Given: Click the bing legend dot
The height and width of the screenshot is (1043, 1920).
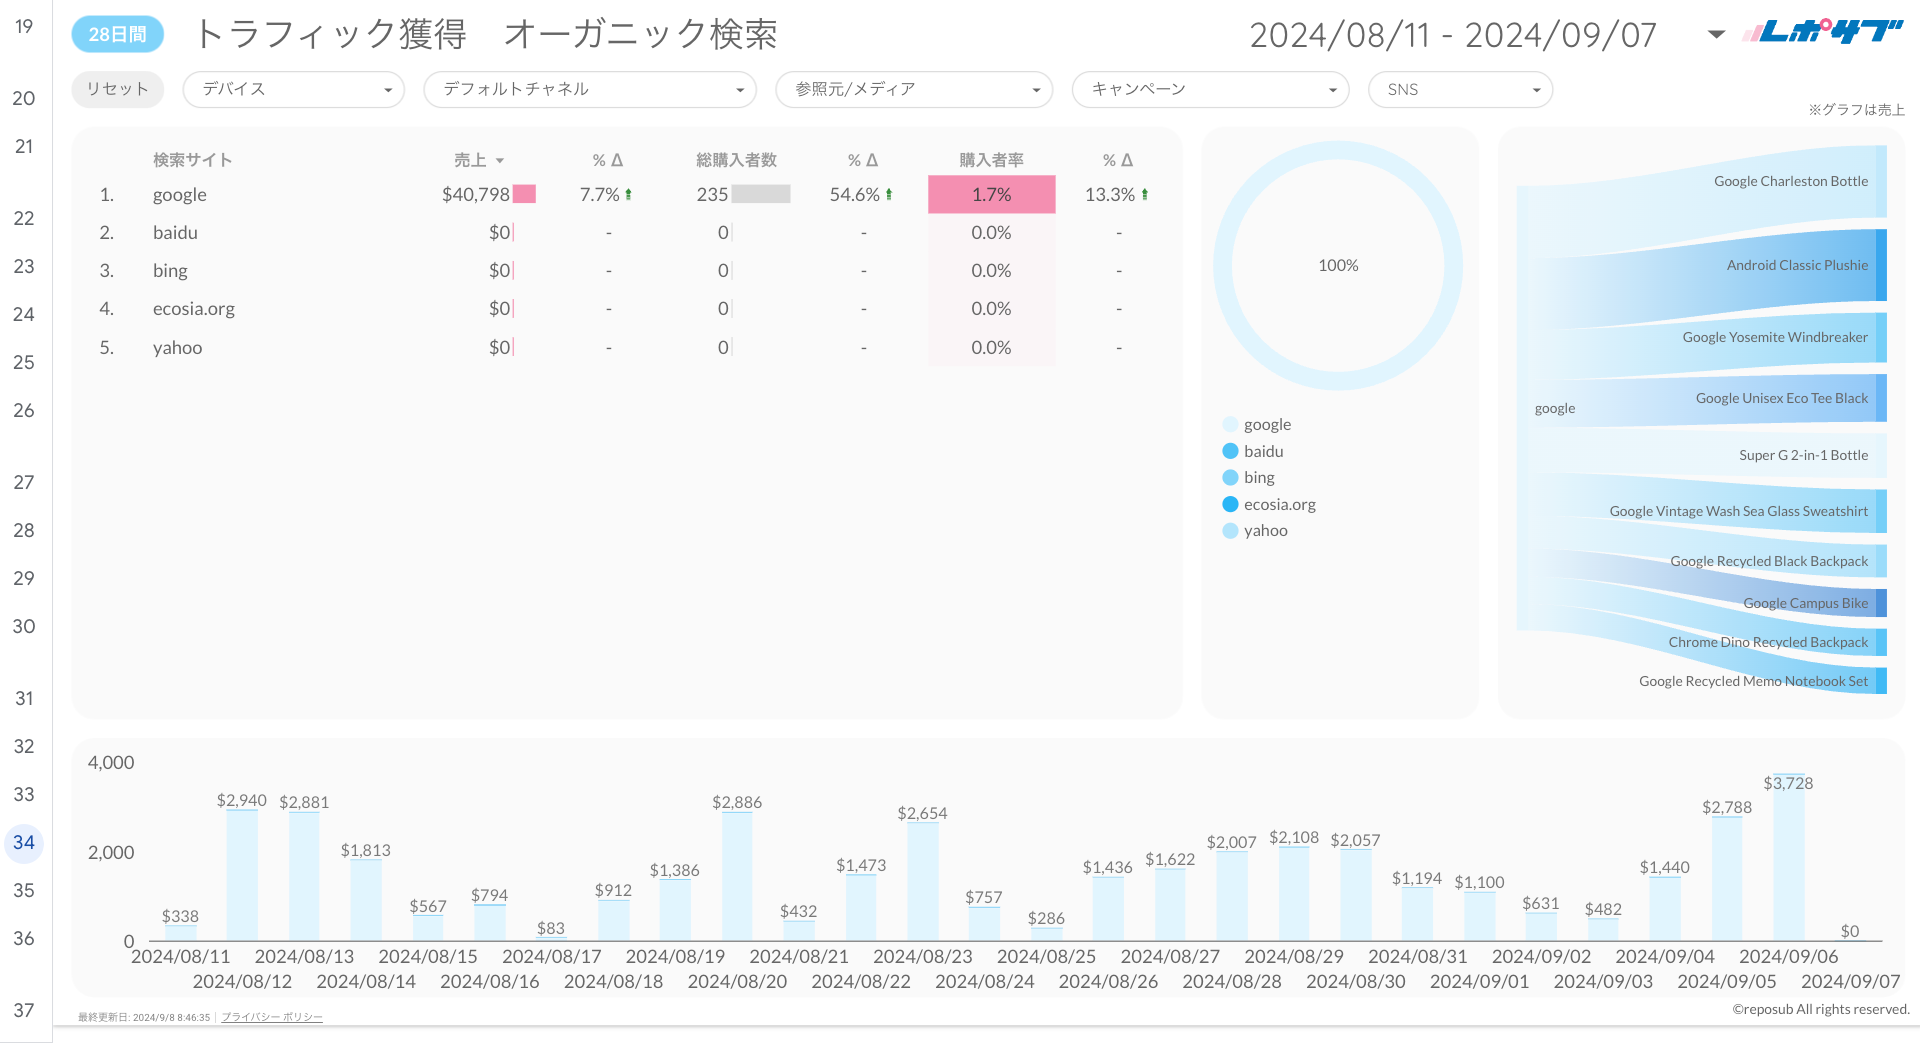Looking at the screenshot, I should tap(1229, 477).
